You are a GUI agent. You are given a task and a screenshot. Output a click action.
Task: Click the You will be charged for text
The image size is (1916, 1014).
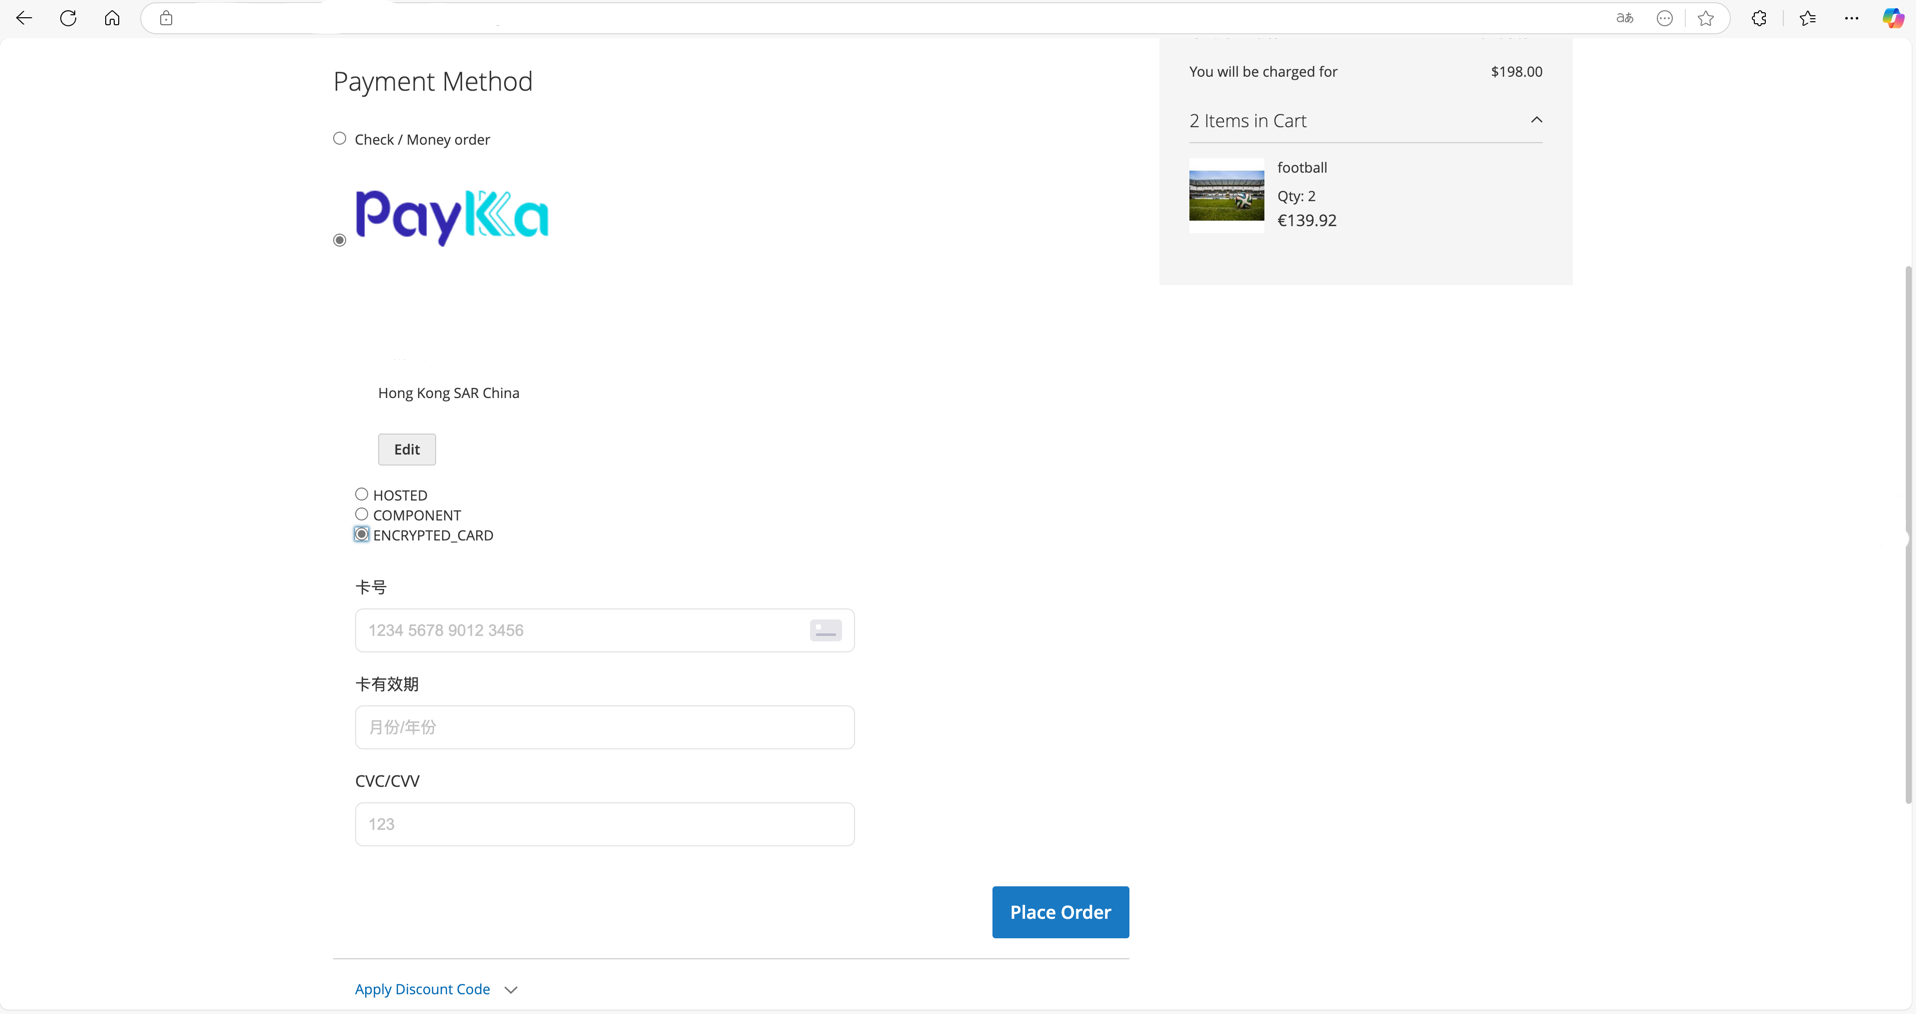(1263, 72)
